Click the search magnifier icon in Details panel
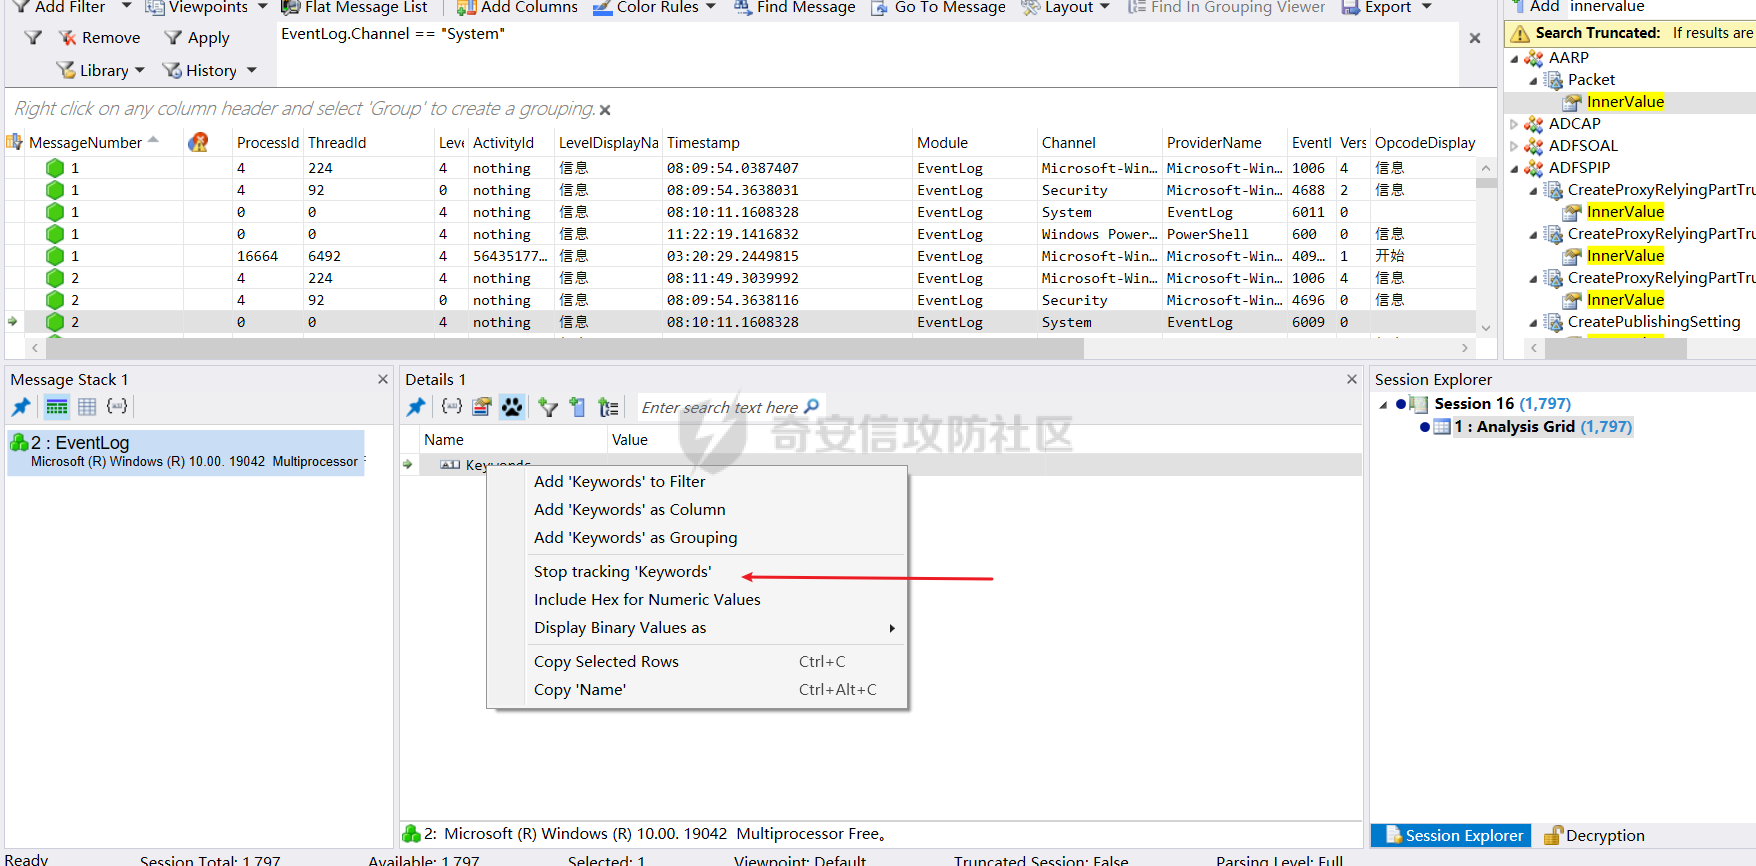The width and height of the screenshot is (1756, 866). (812, 407)
